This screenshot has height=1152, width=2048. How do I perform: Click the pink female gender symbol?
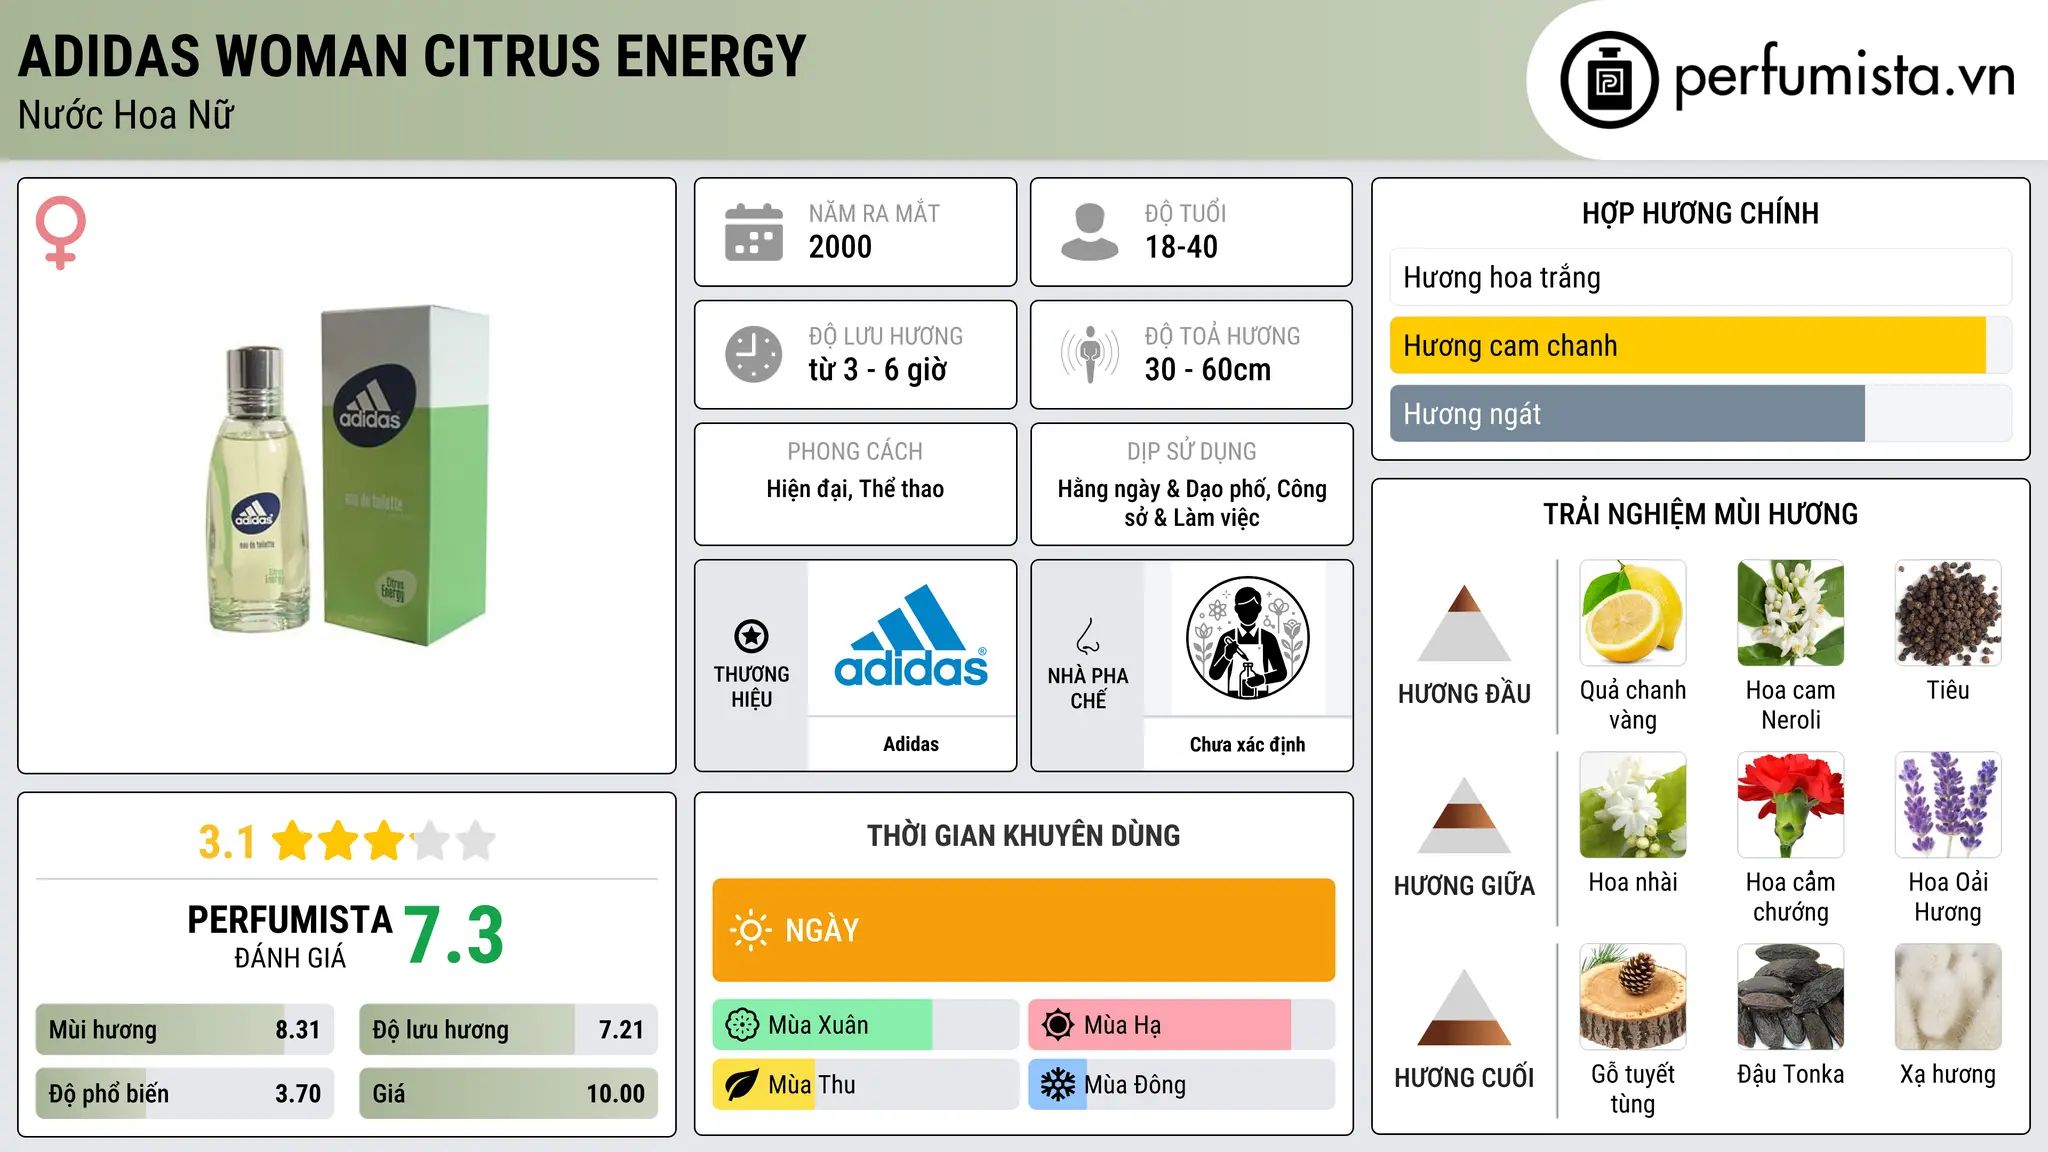(x=61, y=233)
